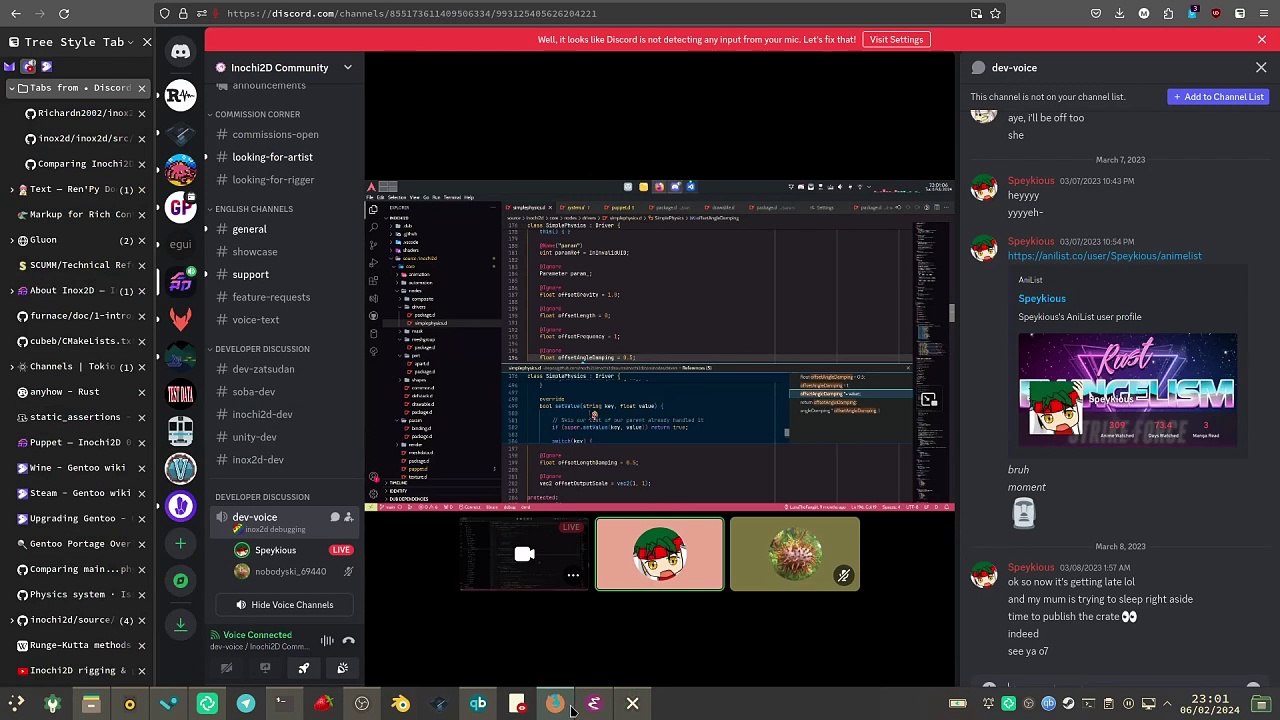Image resolution: width=1280 pixels, height=720 pixels.
Task: Hide Voice Channels list
Action: tap(283, 605)
